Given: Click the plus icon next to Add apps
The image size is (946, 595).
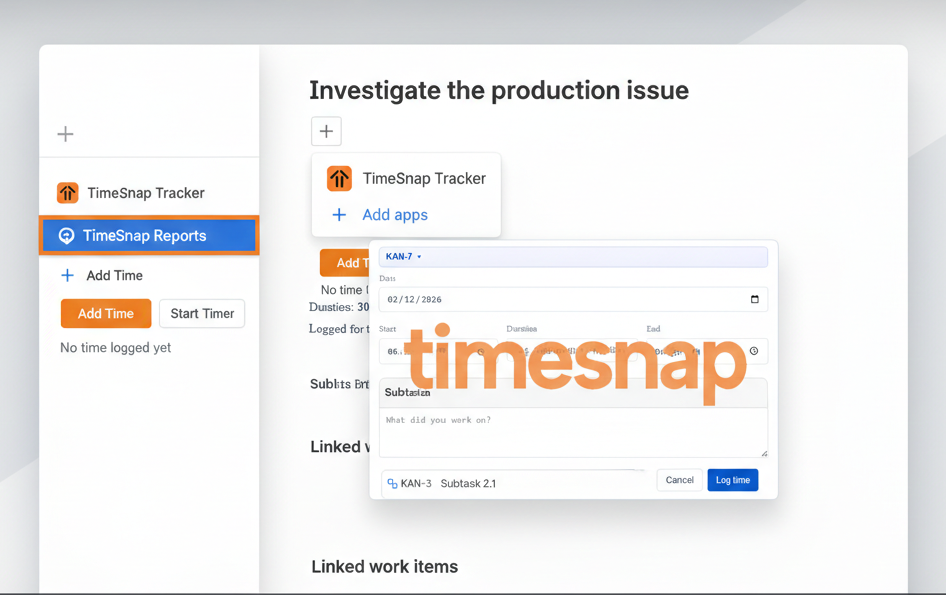Looking at the screenshot, I should (x=340, y=215).
